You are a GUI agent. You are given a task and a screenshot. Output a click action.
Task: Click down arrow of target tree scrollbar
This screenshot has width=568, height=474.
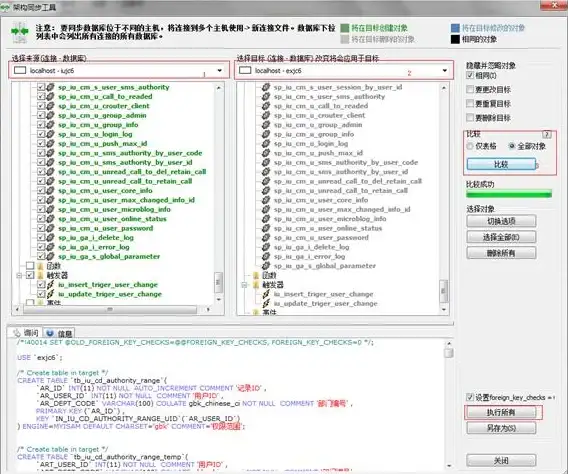444,310
